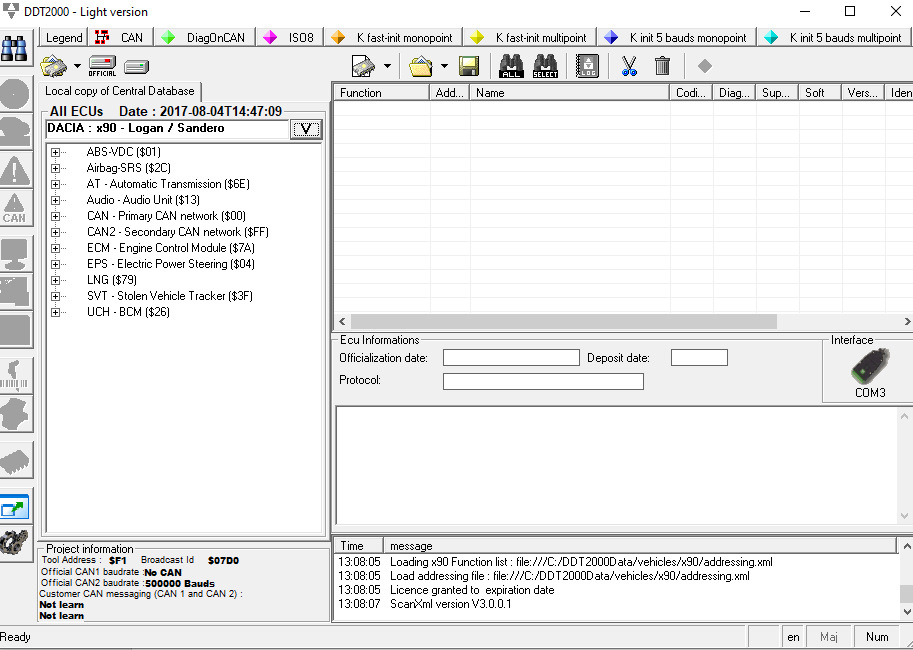Click the K init 5 bauds multipoint tab

(x=834, y=38)
